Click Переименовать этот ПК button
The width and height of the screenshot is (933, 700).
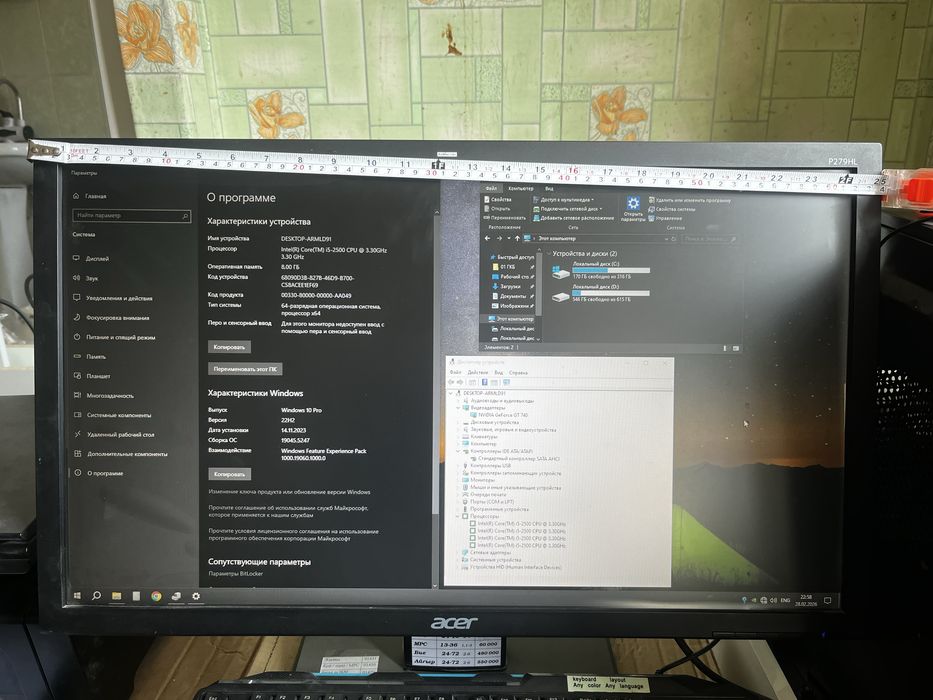pyautogui.click(x=245, y=369)
